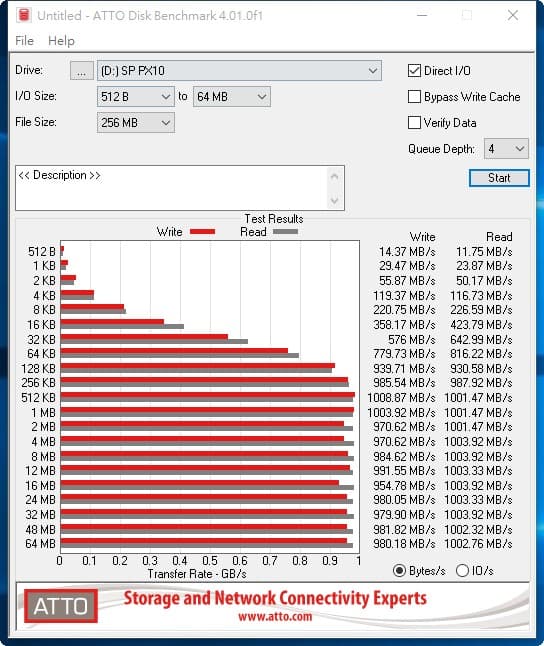Click the Storage and Network Connectivity Experts banner text

coord(275,599)
